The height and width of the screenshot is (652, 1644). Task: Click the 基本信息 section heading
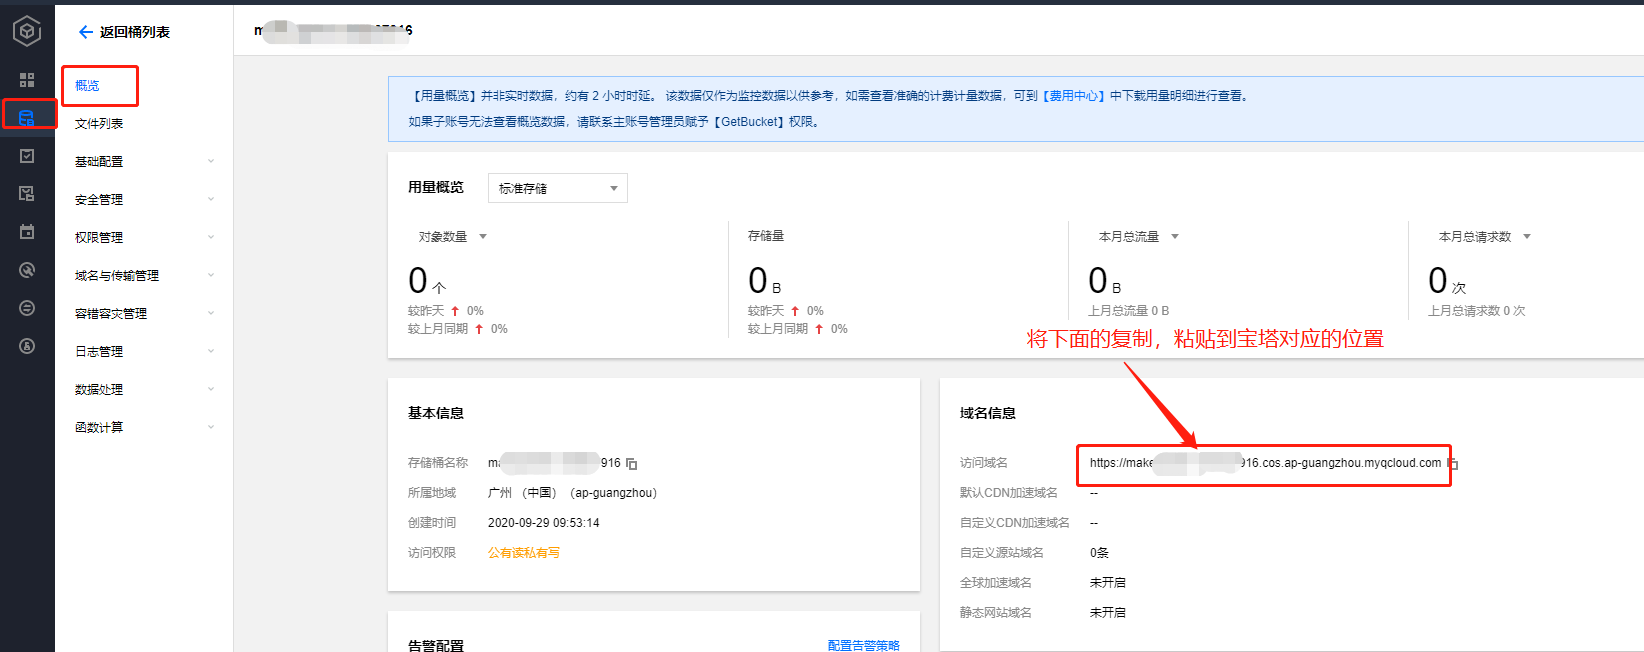pos(436,413)
